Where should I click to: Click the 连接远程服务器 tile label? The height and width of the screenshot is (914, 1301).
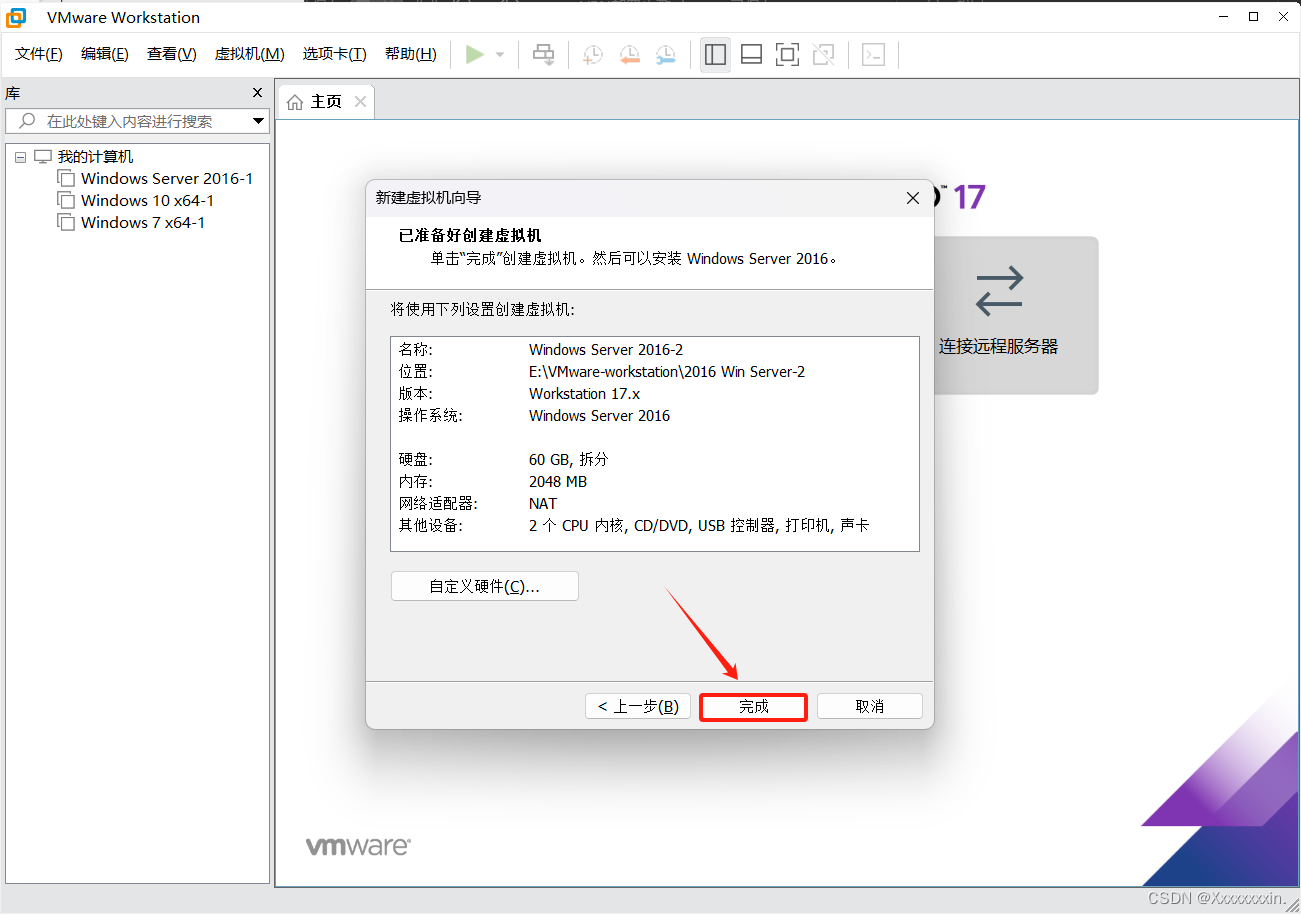998,347
